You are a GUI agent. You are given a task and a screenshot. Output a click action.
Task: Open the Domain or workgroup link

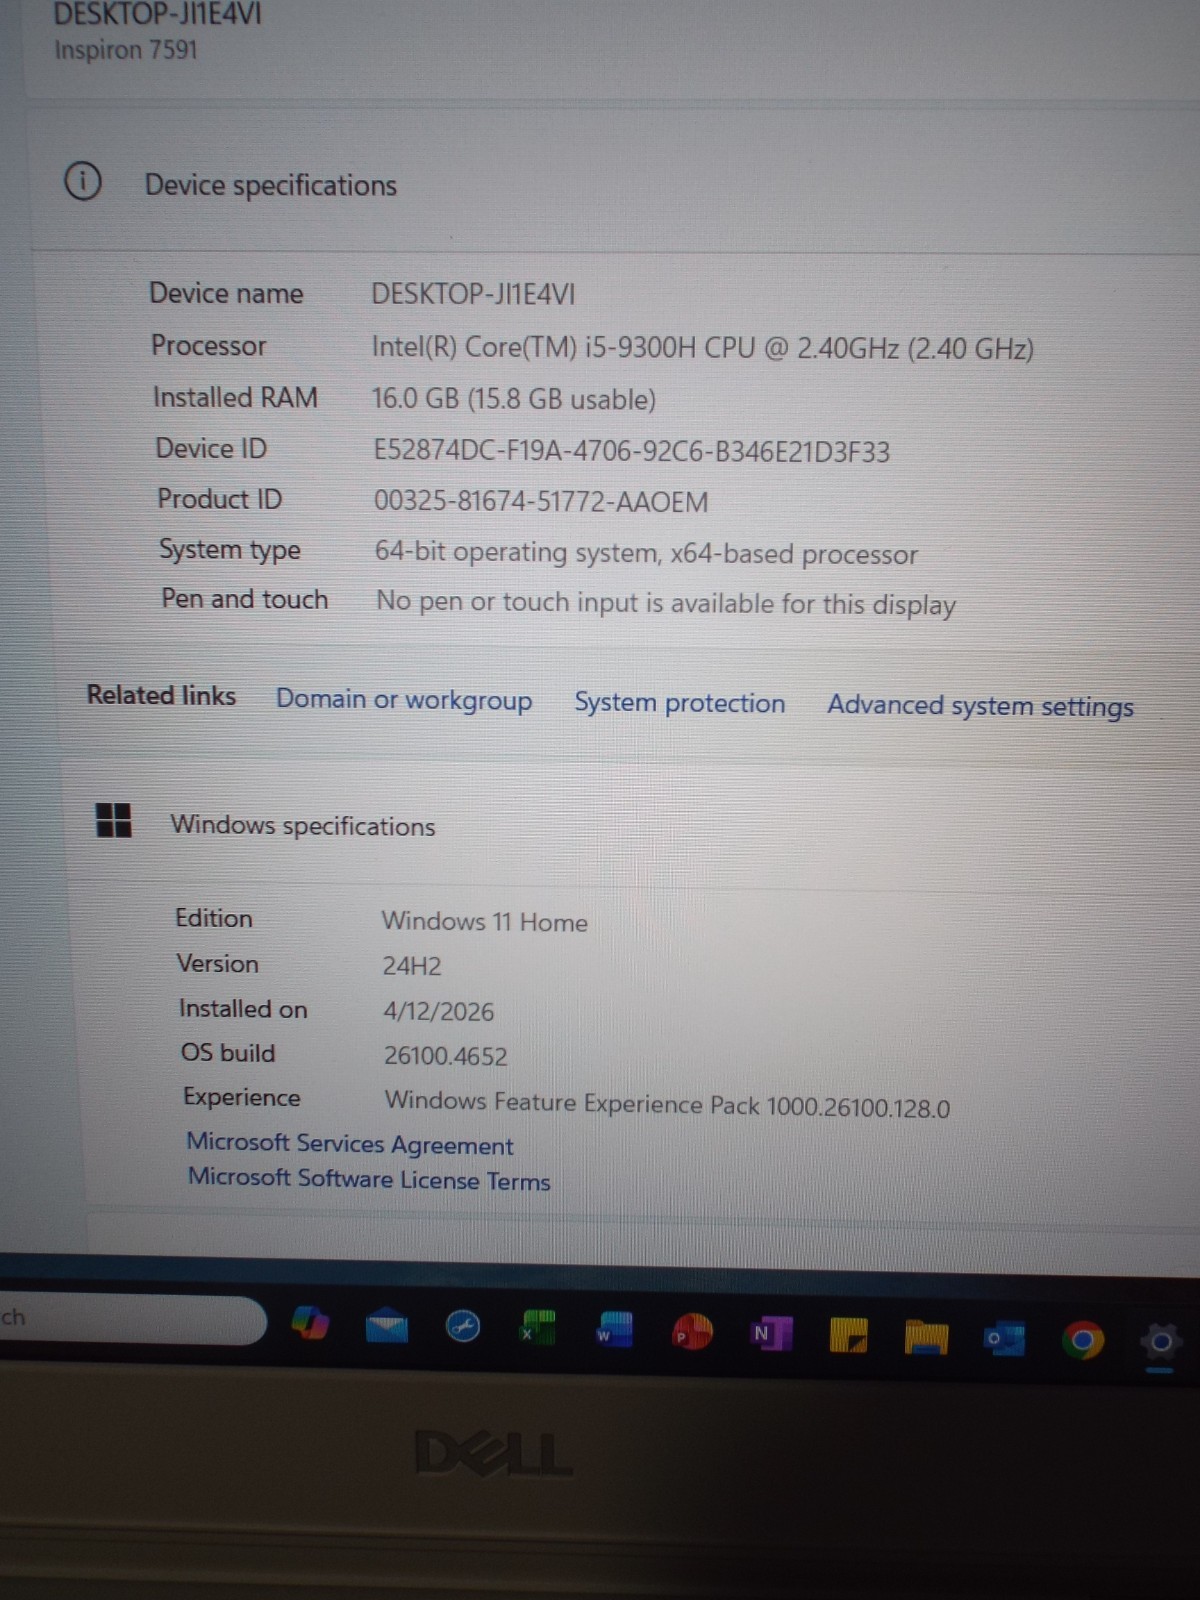[x=404, y=699]
